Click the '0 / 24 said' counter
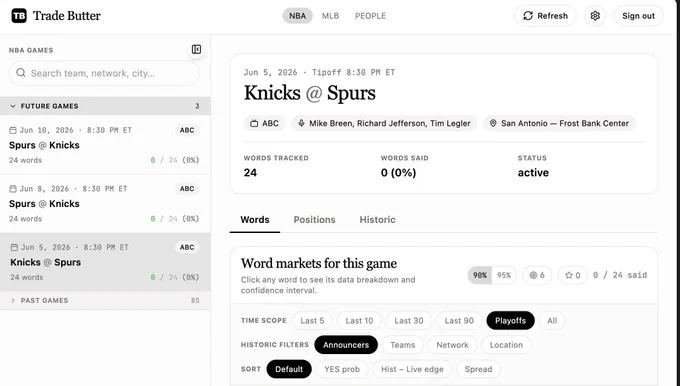The height and width of the screenshot is (386, 680). pyautogui.click(x=620, y=275)
